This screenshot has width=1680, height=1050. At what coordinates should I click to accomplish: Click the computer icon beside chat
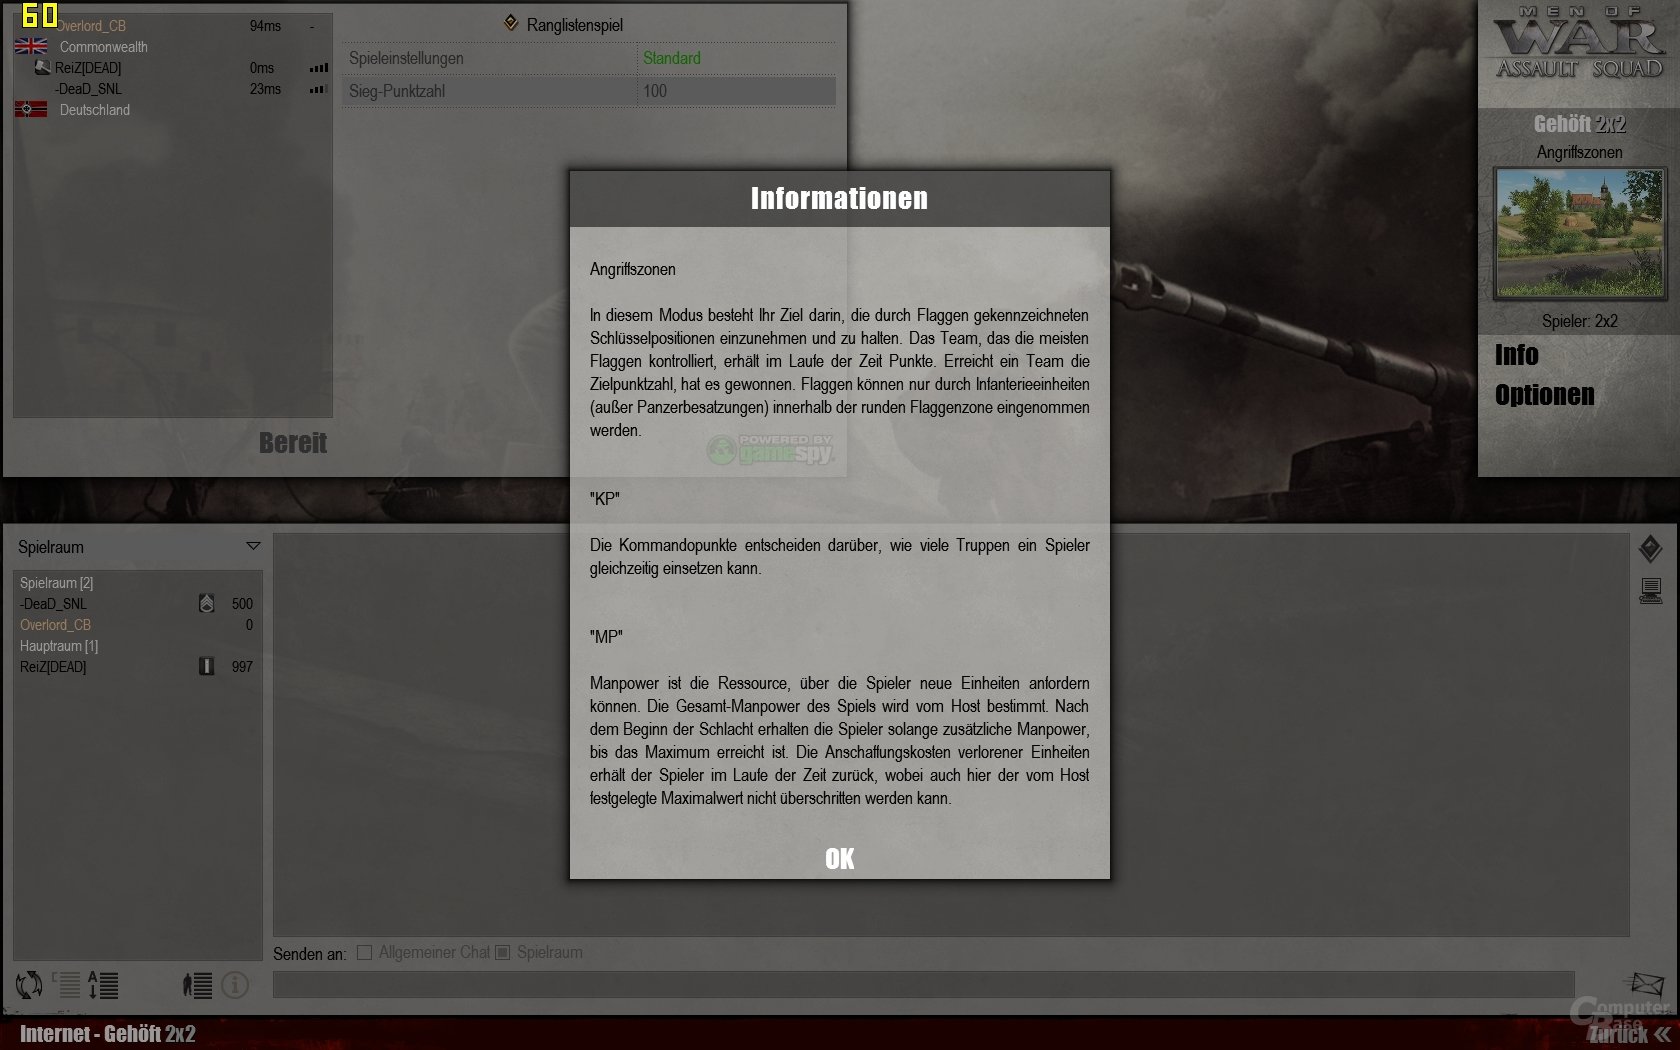[x=1651, y=591]
